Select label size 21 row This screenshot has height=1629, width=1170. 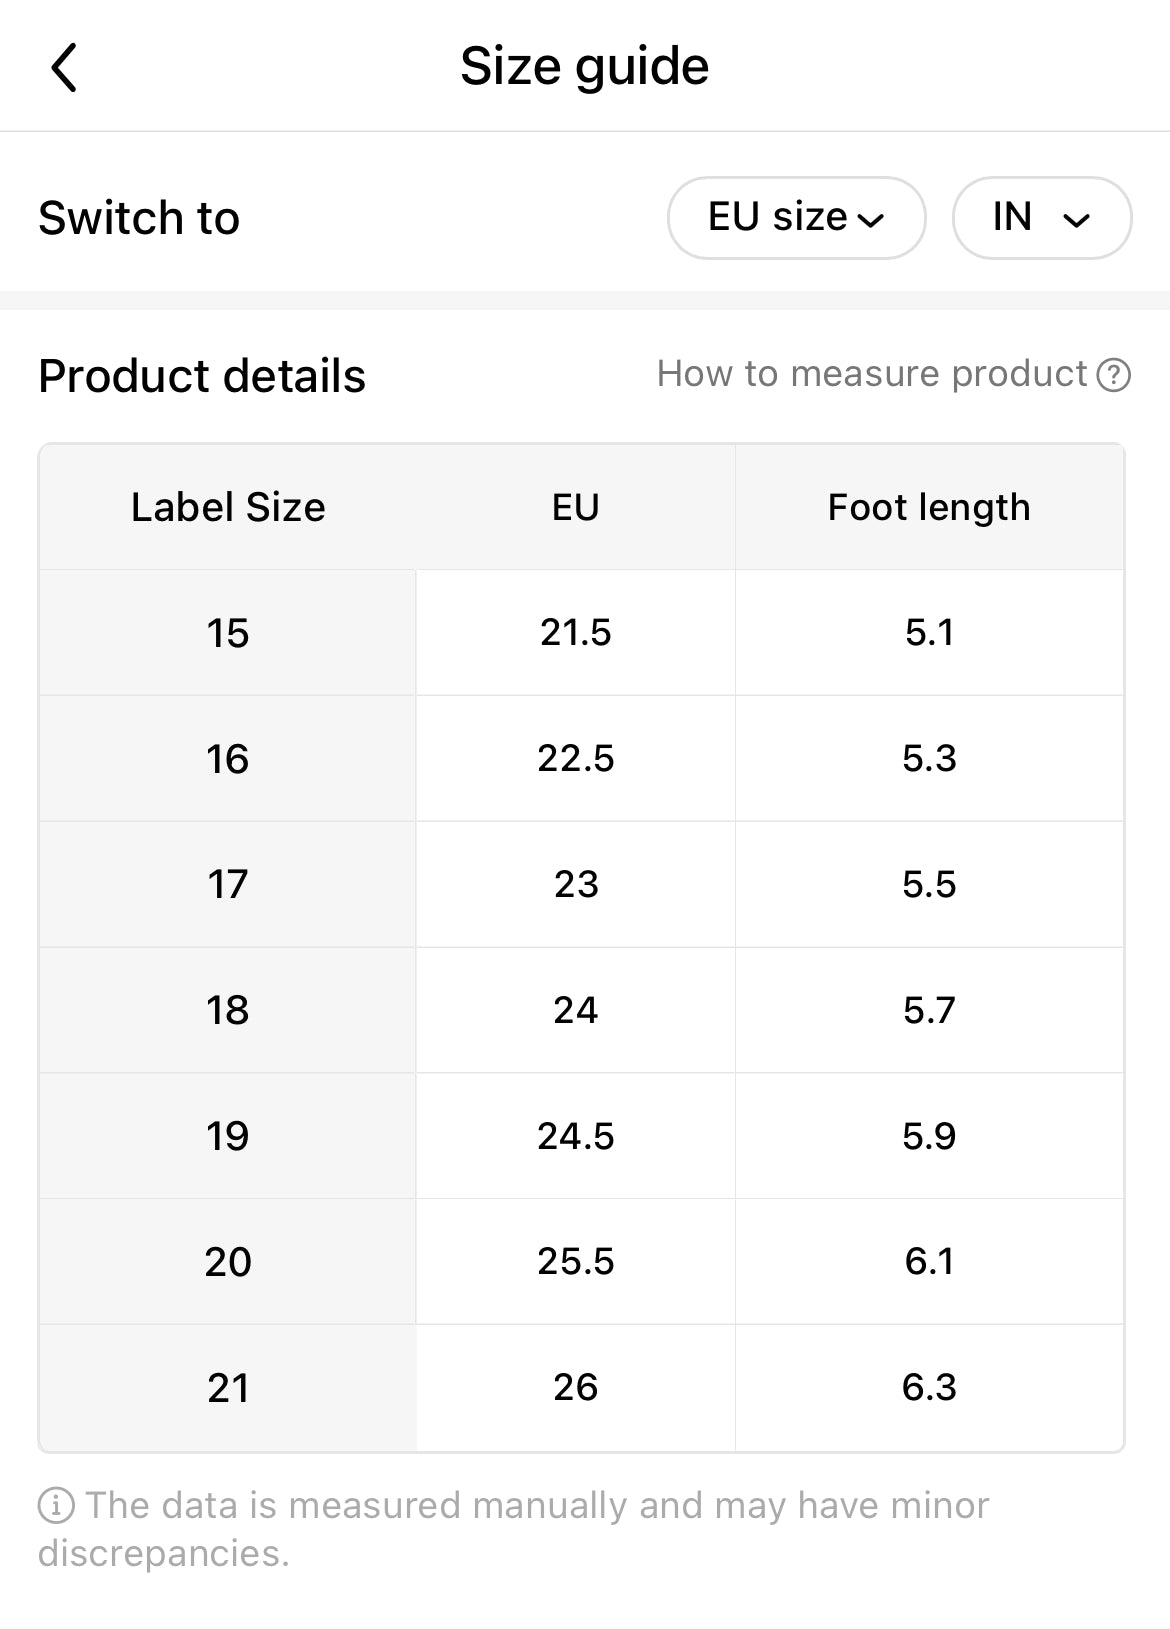[228, 1388]
